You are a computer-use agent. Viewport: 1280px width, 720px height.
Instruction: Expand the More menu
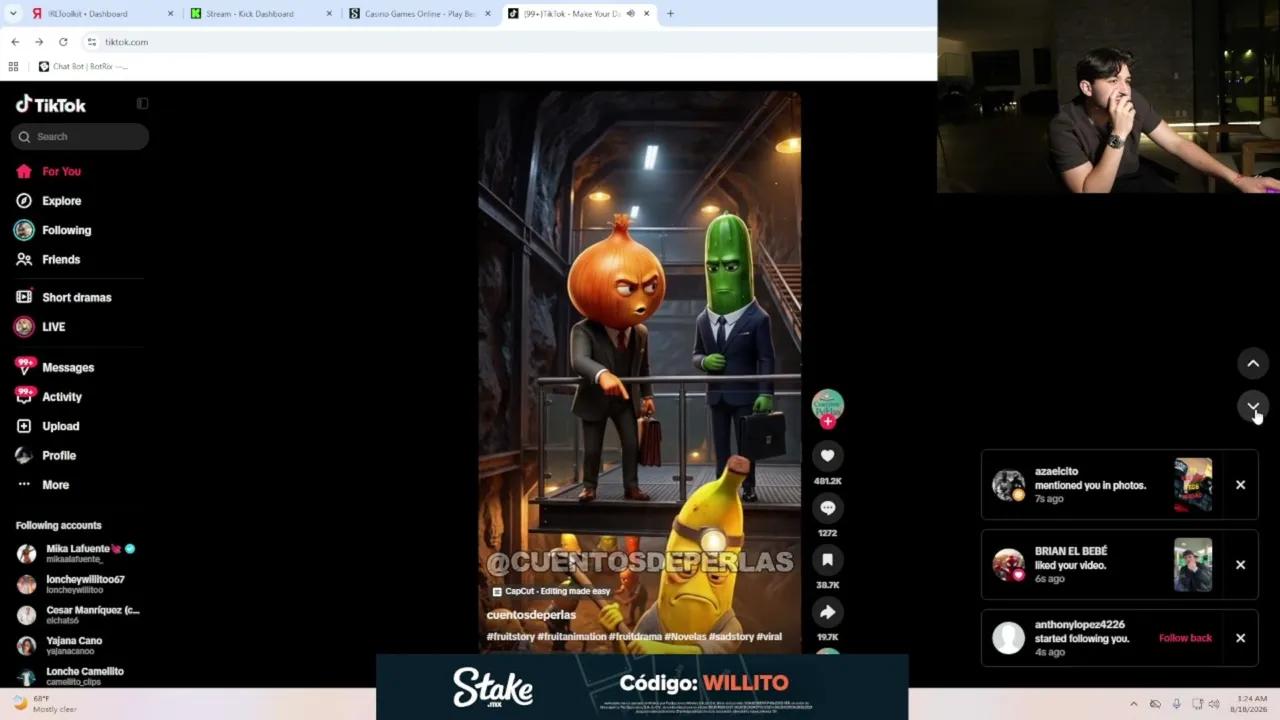point(43,485)
